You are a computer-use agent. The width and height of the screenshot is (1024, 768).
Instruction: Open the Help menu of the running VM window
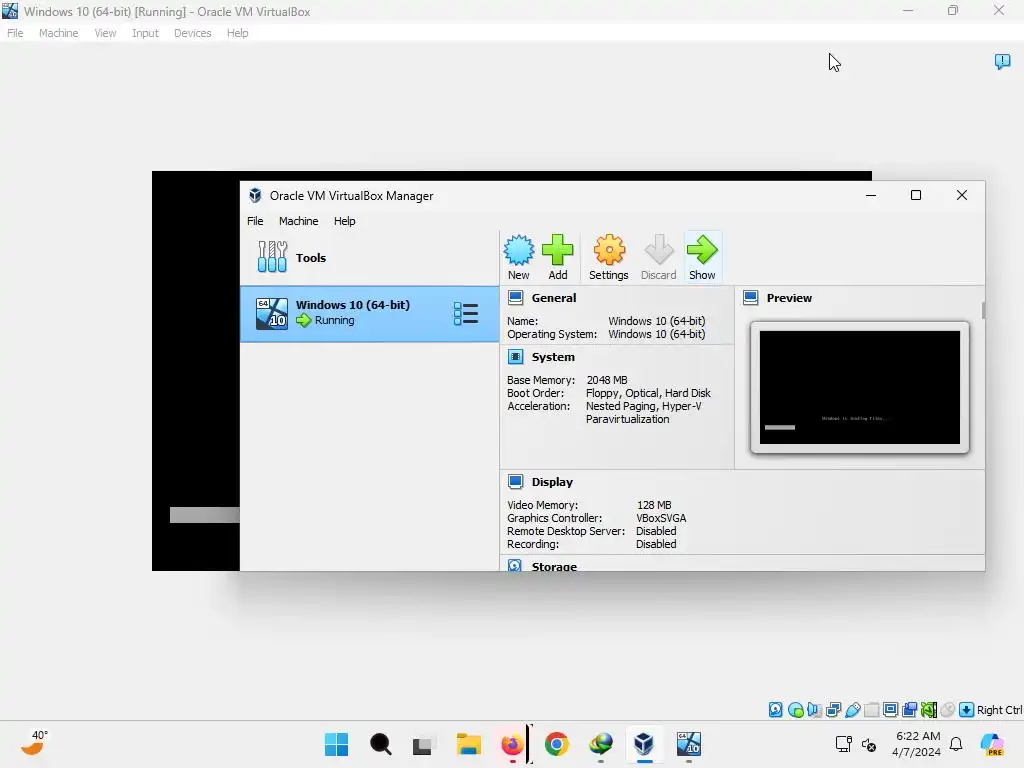tap(237, 33)
